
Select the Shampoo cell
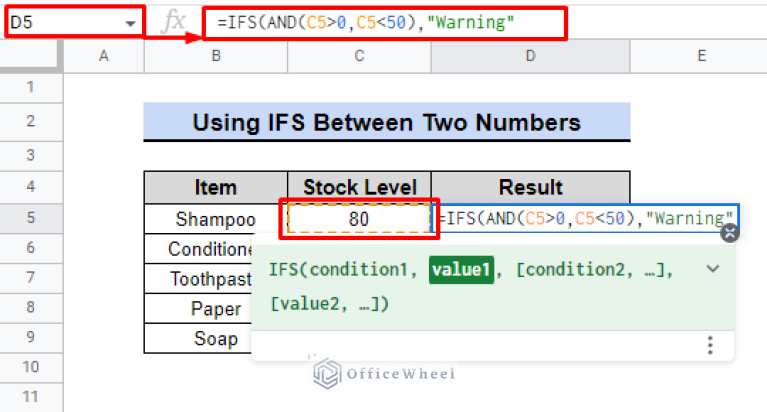215,219
